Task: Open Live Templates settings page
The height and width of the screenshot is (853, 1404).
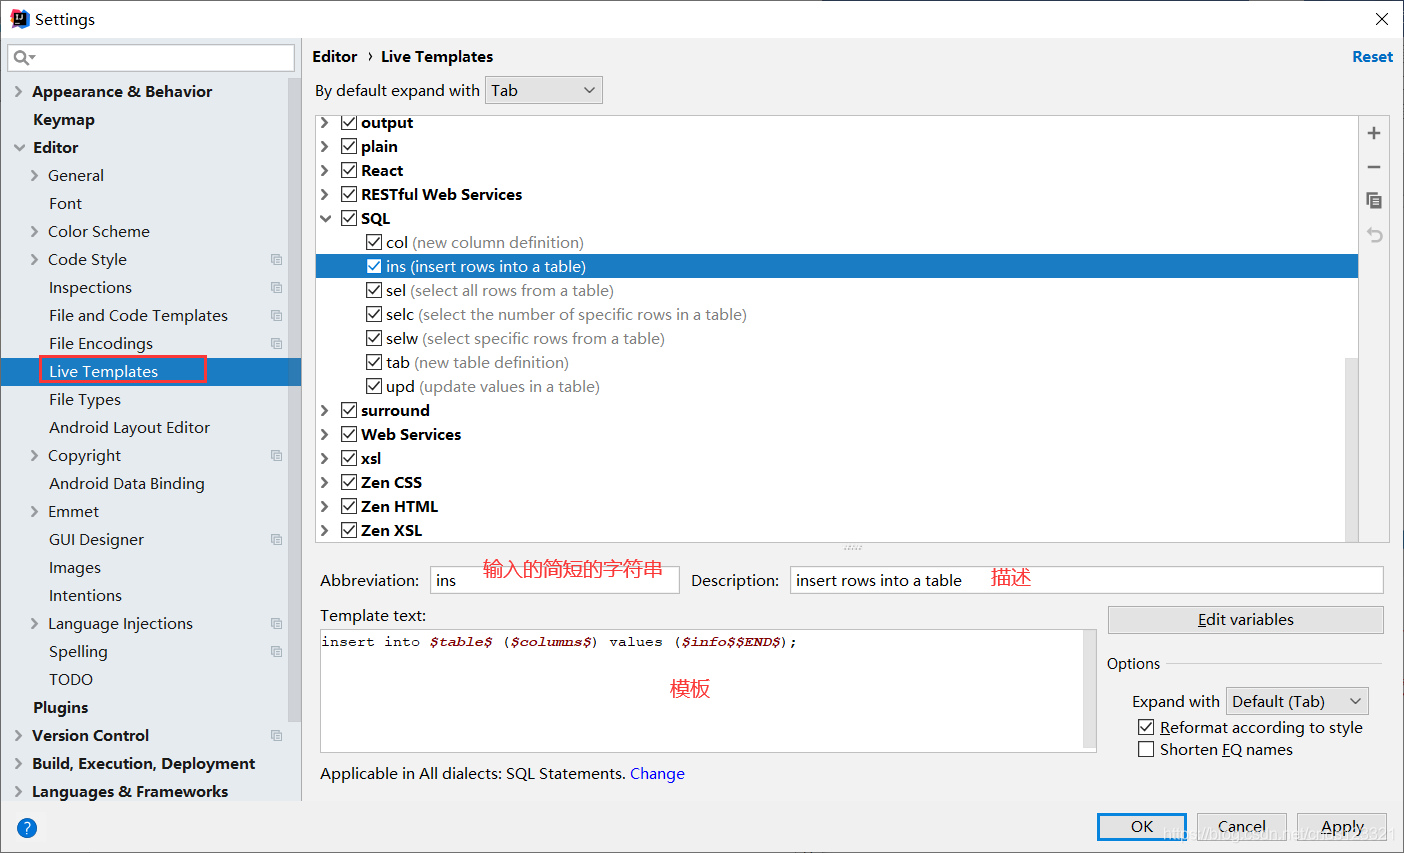Action: (104, 371)
